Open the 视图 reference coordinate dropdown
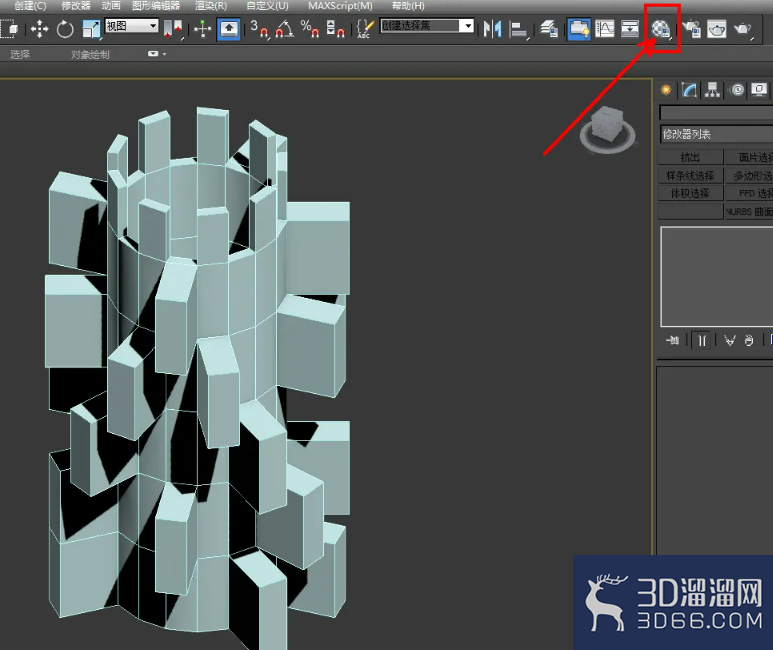Screen dimensions: 773x650 (132, 26)
